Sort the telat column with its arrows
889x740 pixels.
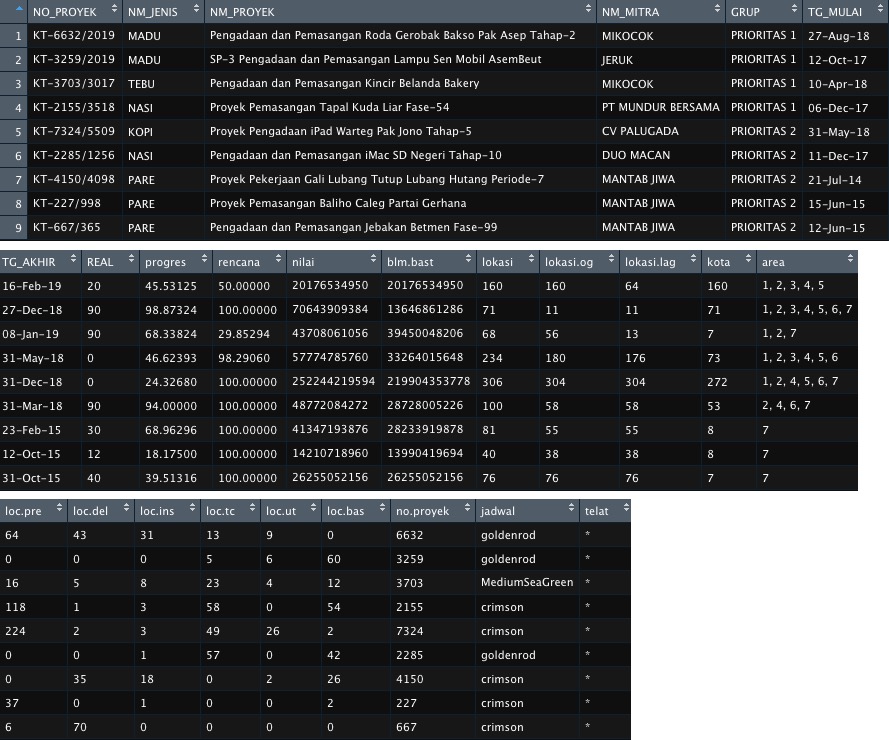(x=621, y=511)
